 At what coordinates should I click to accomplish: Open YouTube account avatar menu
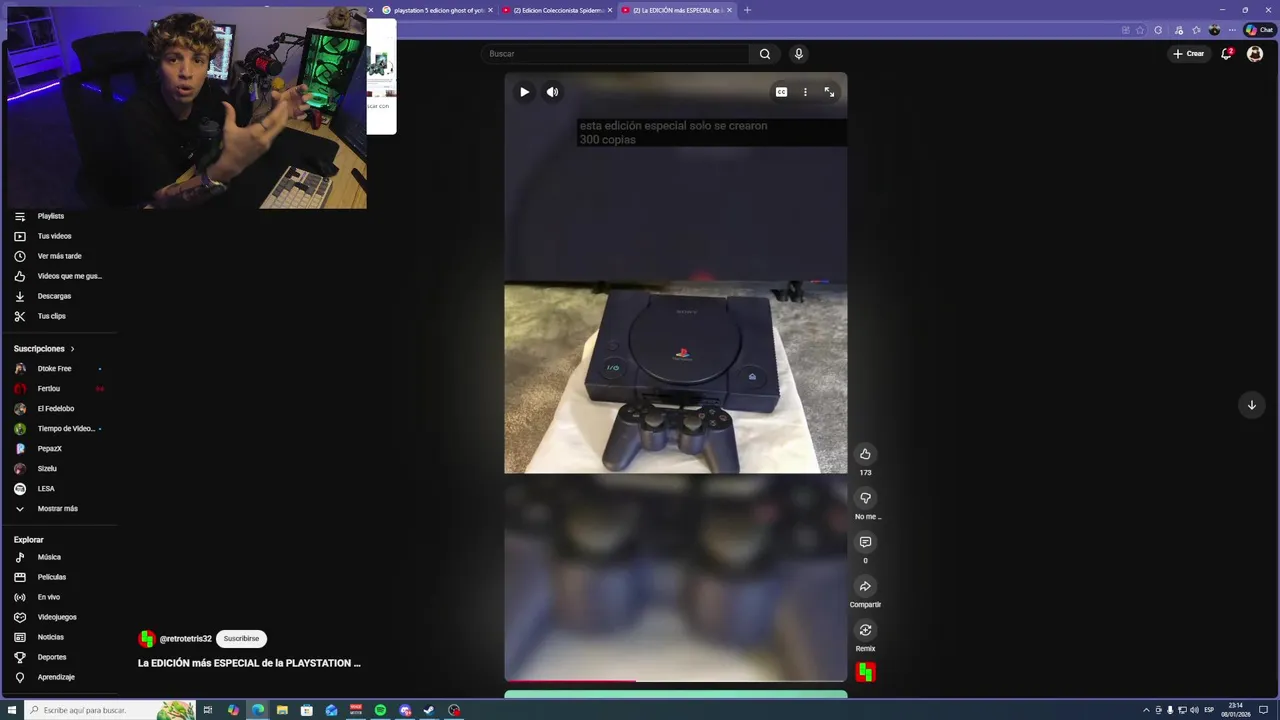1255,54
